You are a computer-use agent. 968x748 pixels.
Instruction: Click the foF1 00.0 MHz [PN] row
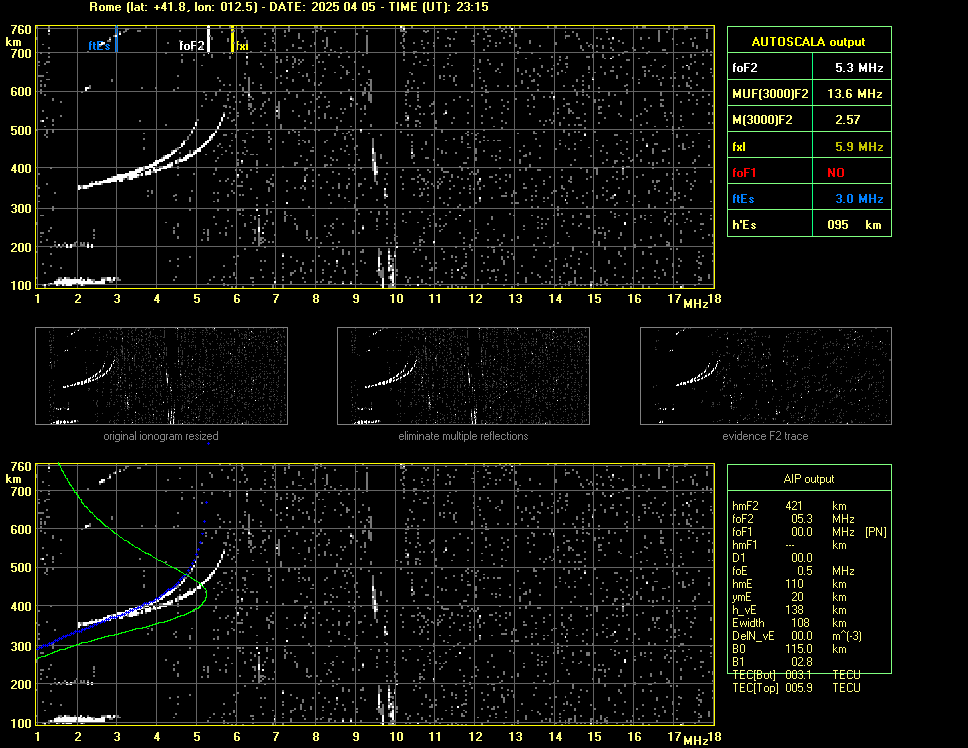pyautogui.click(x=809, y=532)
